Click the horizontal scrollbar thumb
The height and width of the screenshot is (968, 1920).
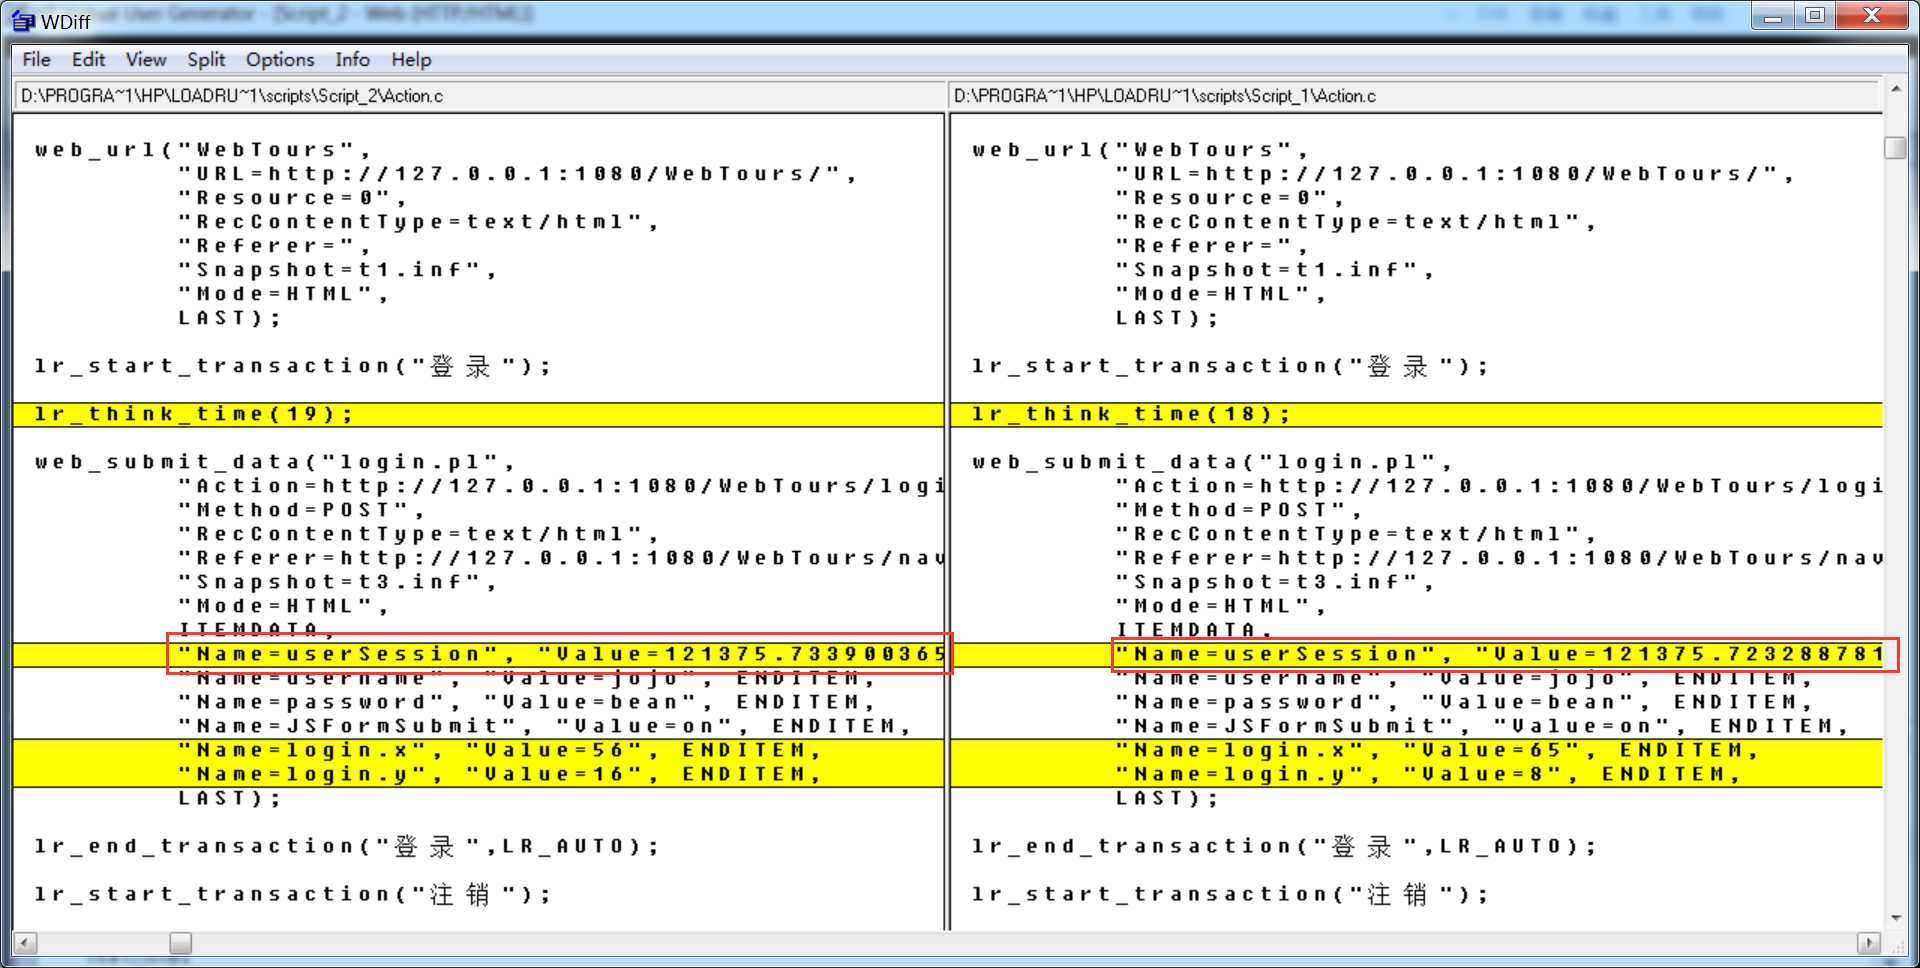click(180, 943)
